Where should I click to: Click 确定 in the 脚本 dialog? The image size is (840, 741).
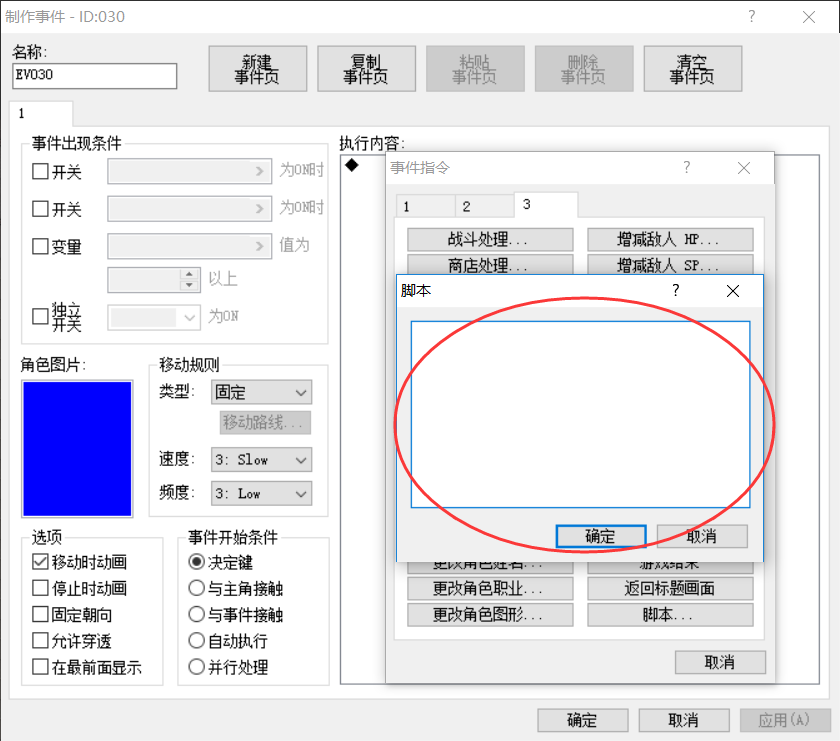(601, 536)
